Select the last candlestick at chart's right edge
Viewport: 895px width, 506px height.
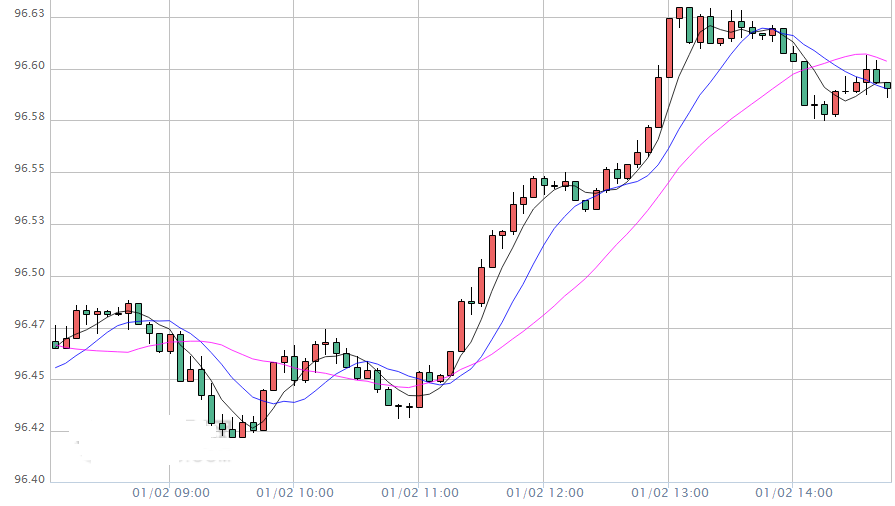pos(887,86)
